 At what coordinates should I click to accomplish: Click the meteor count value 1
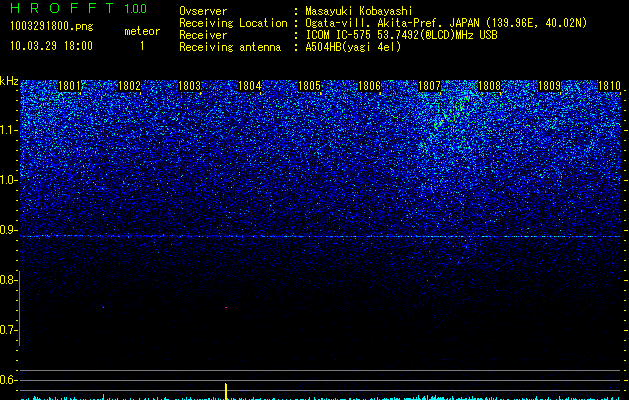tap(142, 46)
